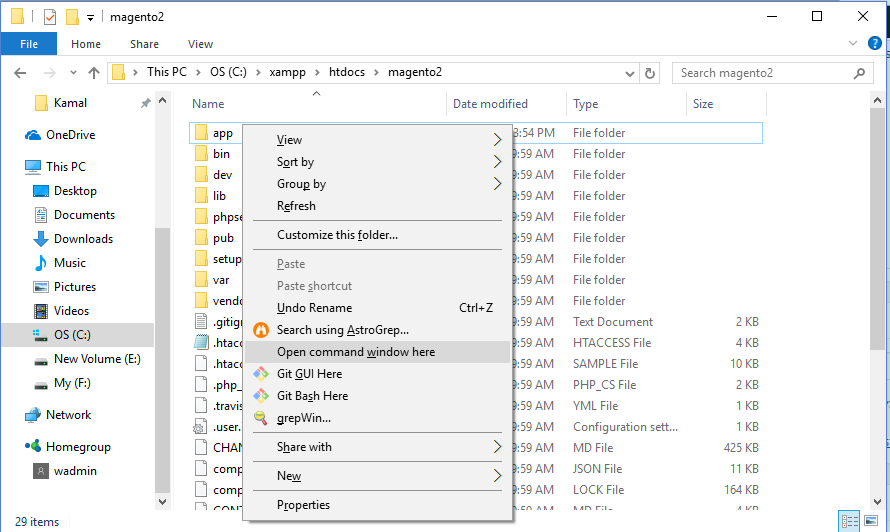Click the wadmin user icon
Image resolution: width=890 pixels, height=532 pixels.
(41, 471)
